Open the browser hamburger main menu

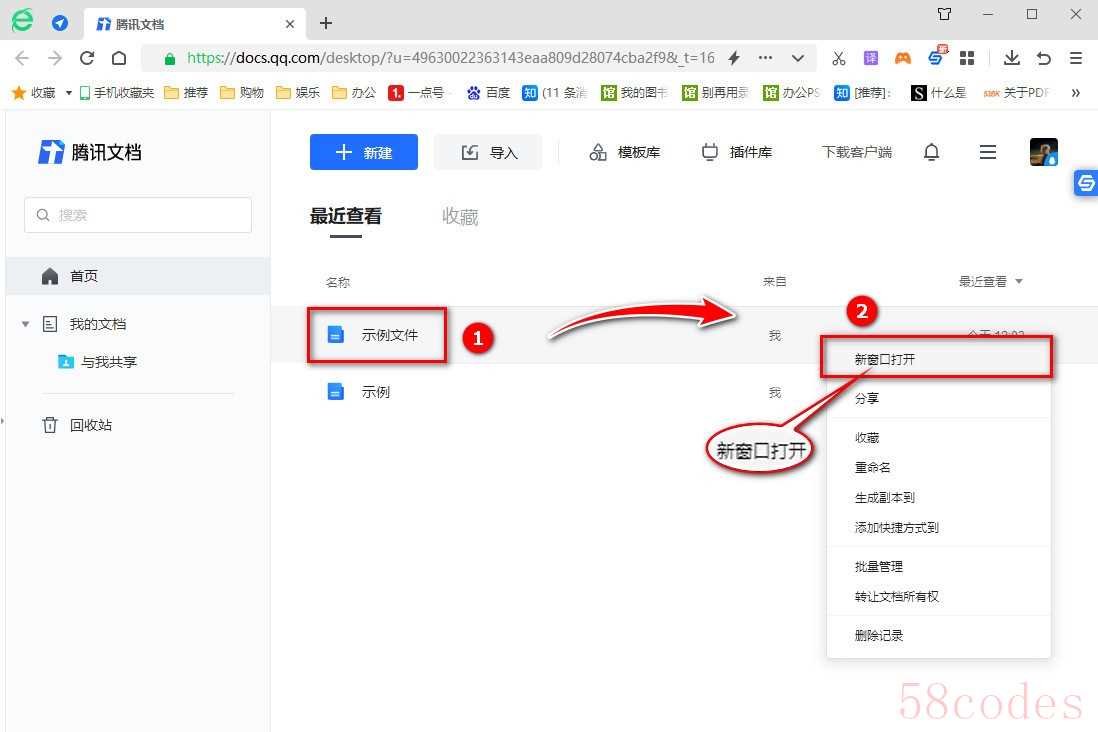[1076, 58]
